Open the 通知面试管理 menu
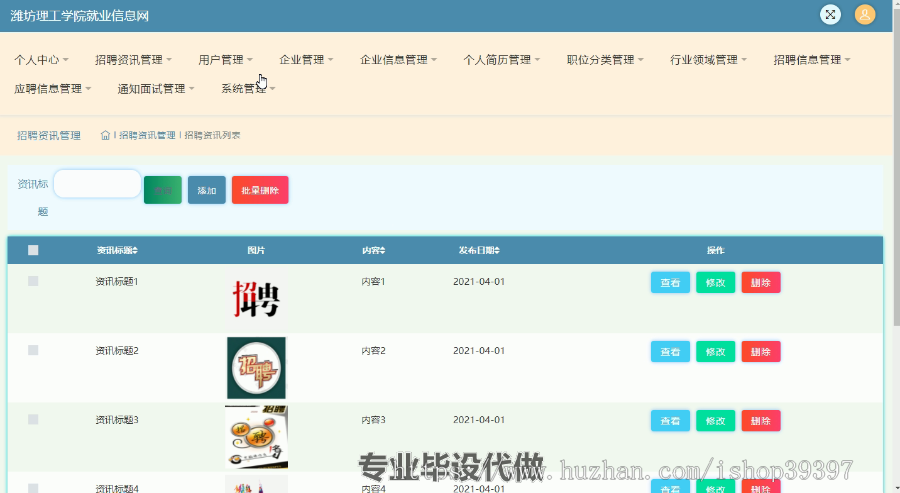Screen dimensions: 900x493 pyautogui.click(x=156, y=88)
